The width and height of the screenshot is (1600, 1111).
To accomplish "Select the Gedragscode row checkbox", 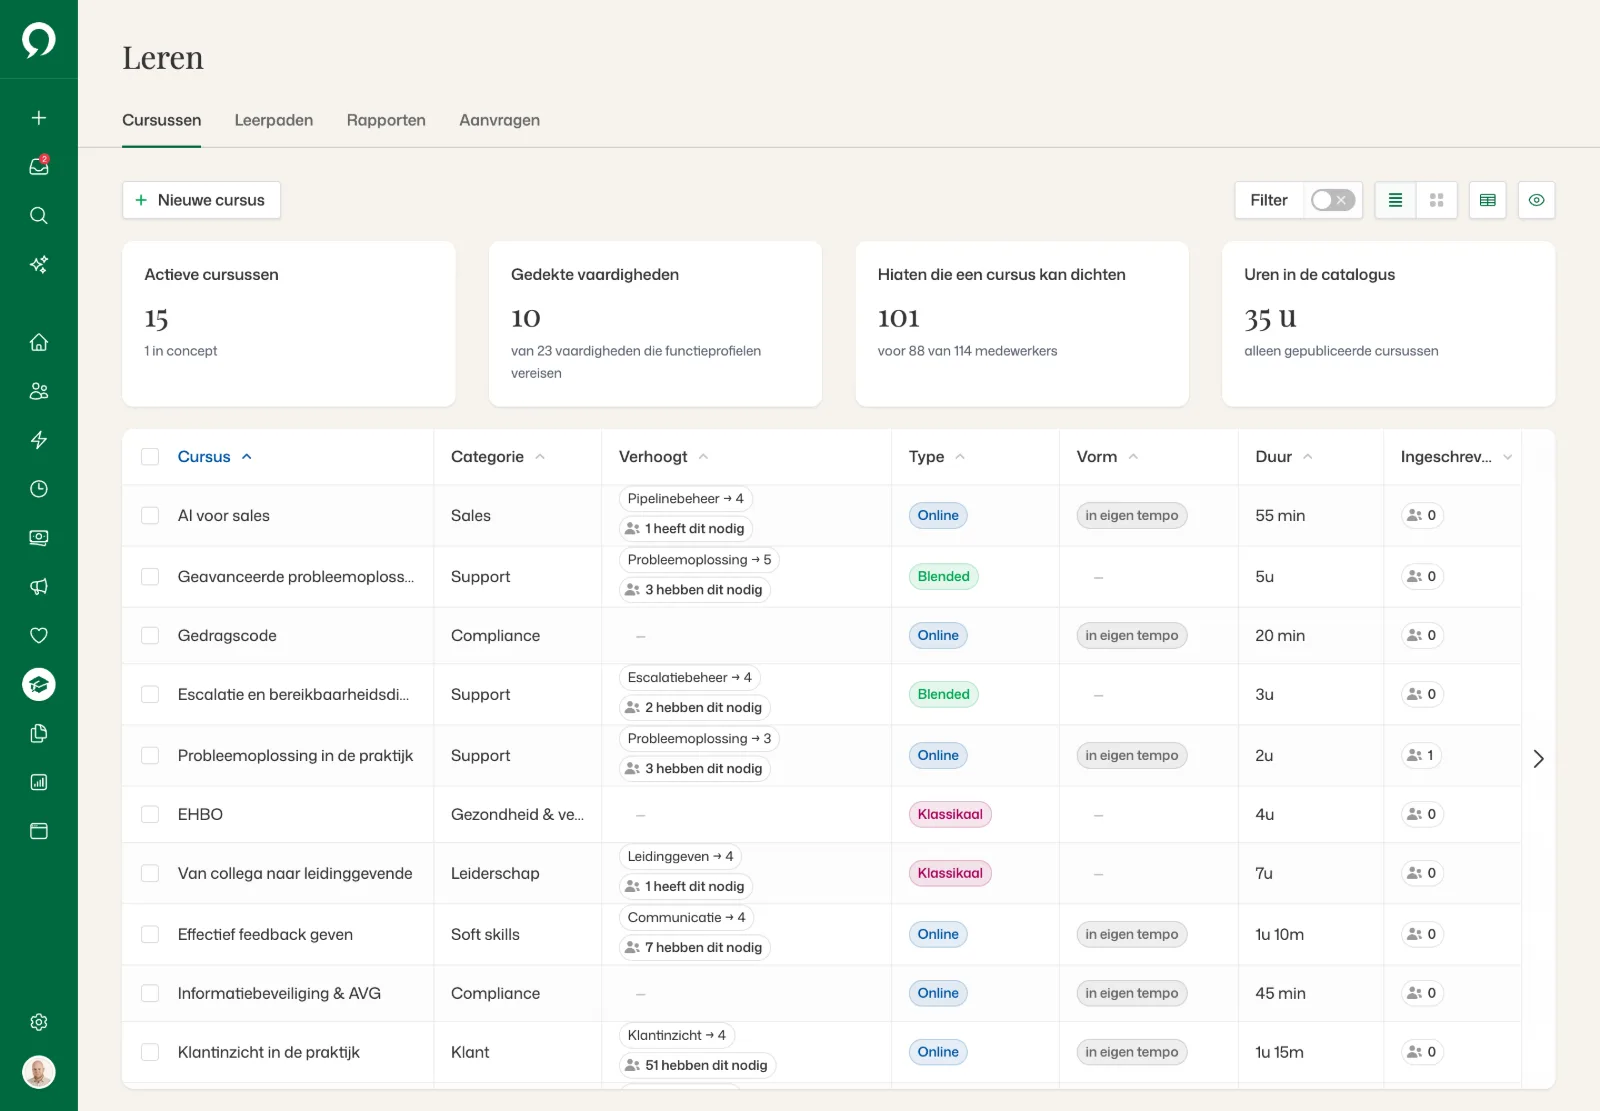I will pos(150,635).
